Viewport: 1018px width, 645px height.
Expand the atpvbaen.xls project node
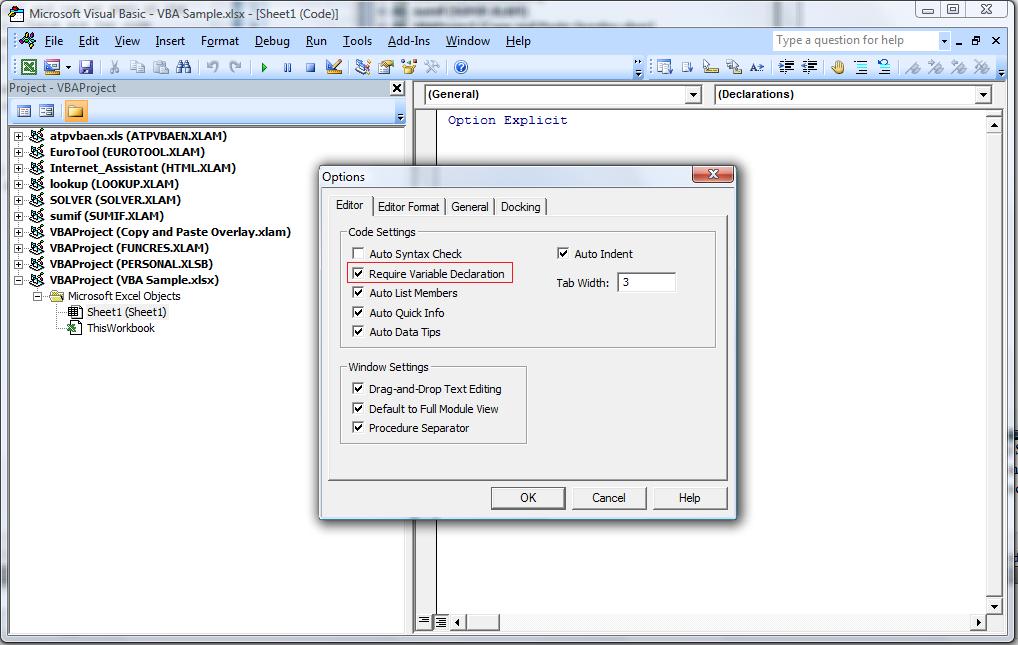(x=18, y=136)
